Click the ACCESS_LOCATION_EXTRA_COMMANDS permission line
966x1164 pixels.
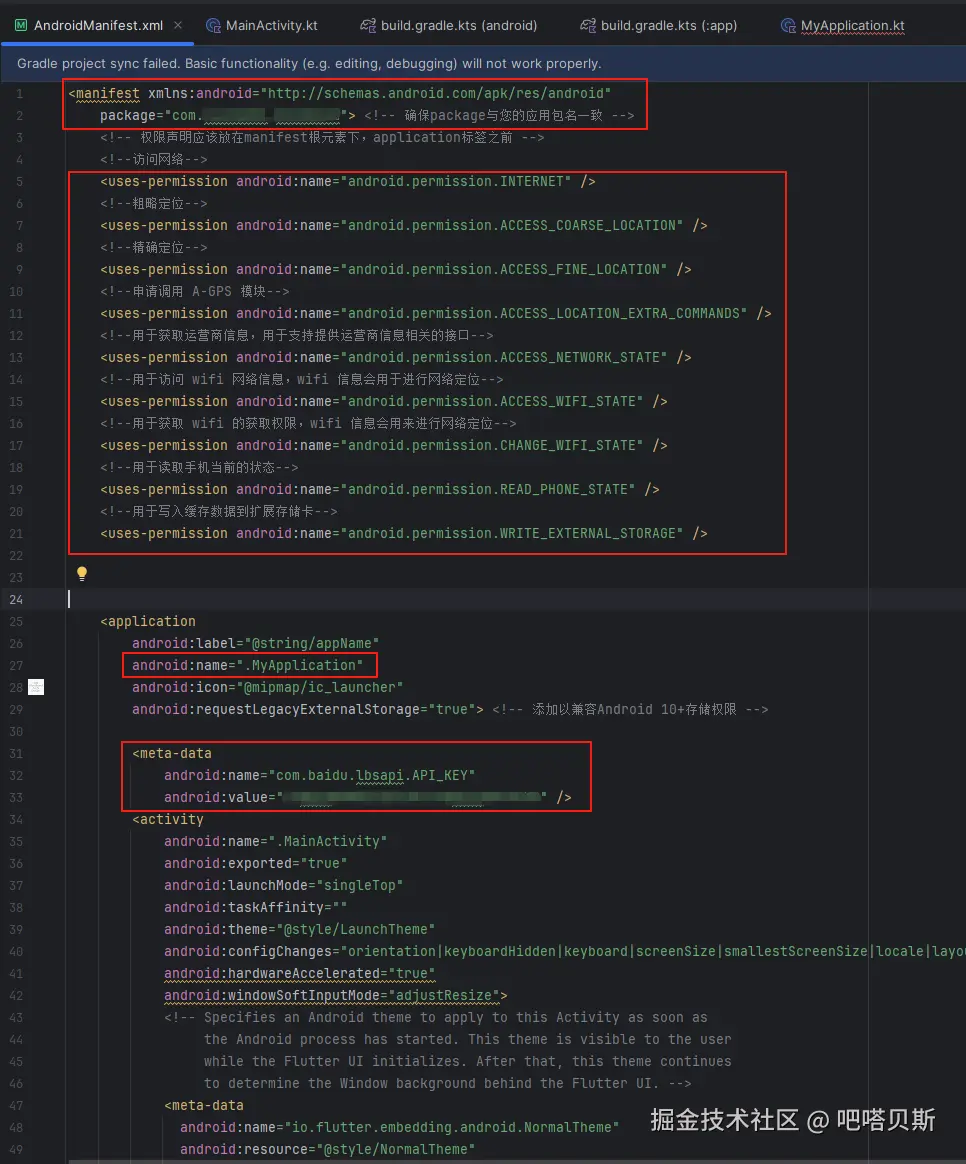coord(436,313)
